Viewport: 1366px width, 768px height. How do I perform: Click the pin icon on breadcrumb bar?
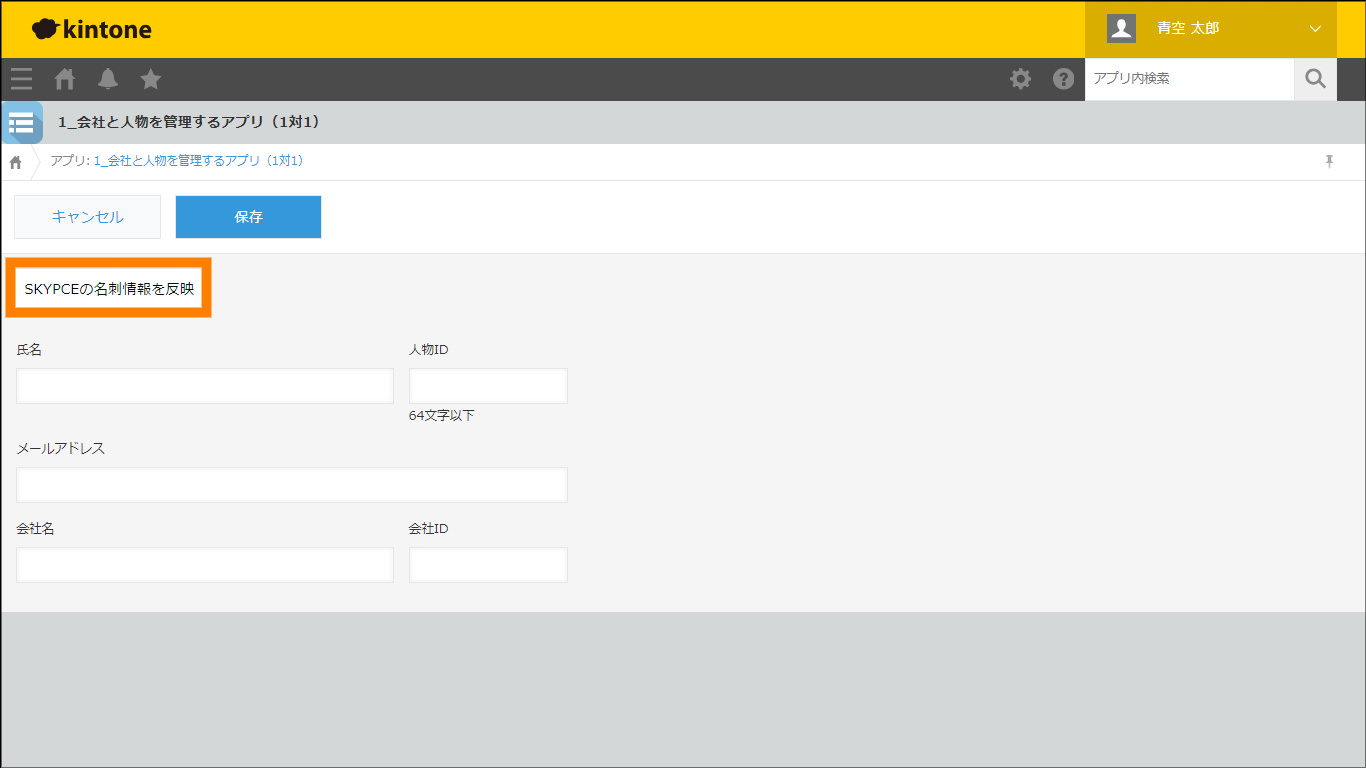coord(1329,161)
